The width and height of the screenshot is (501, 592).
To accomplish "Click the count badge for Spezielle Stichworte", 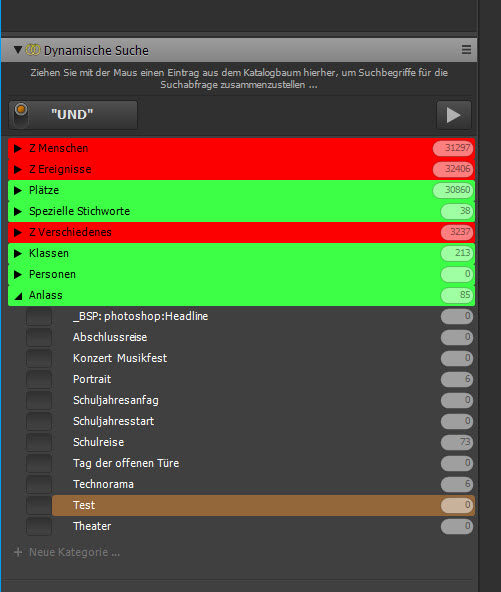I will point(457,211).
